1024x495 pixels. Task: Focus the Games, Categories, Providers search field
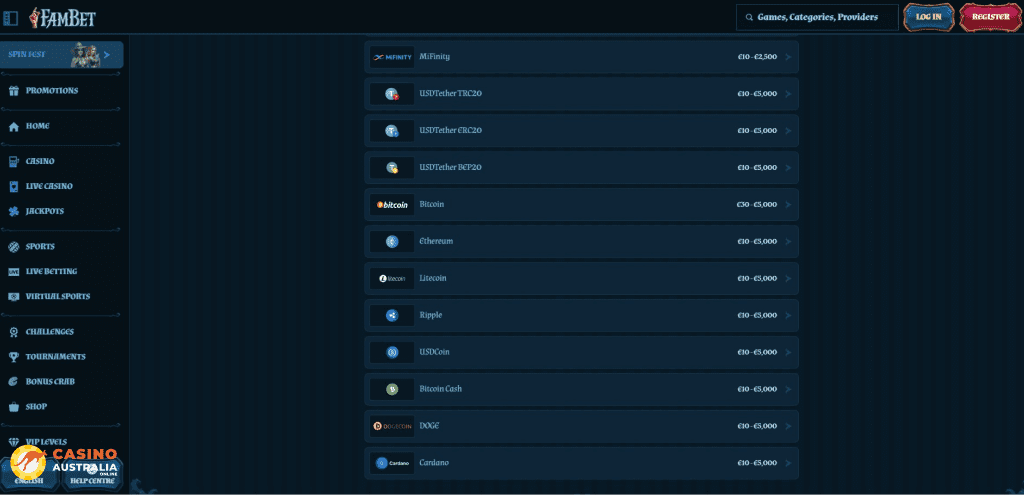(x=817, y=18)
